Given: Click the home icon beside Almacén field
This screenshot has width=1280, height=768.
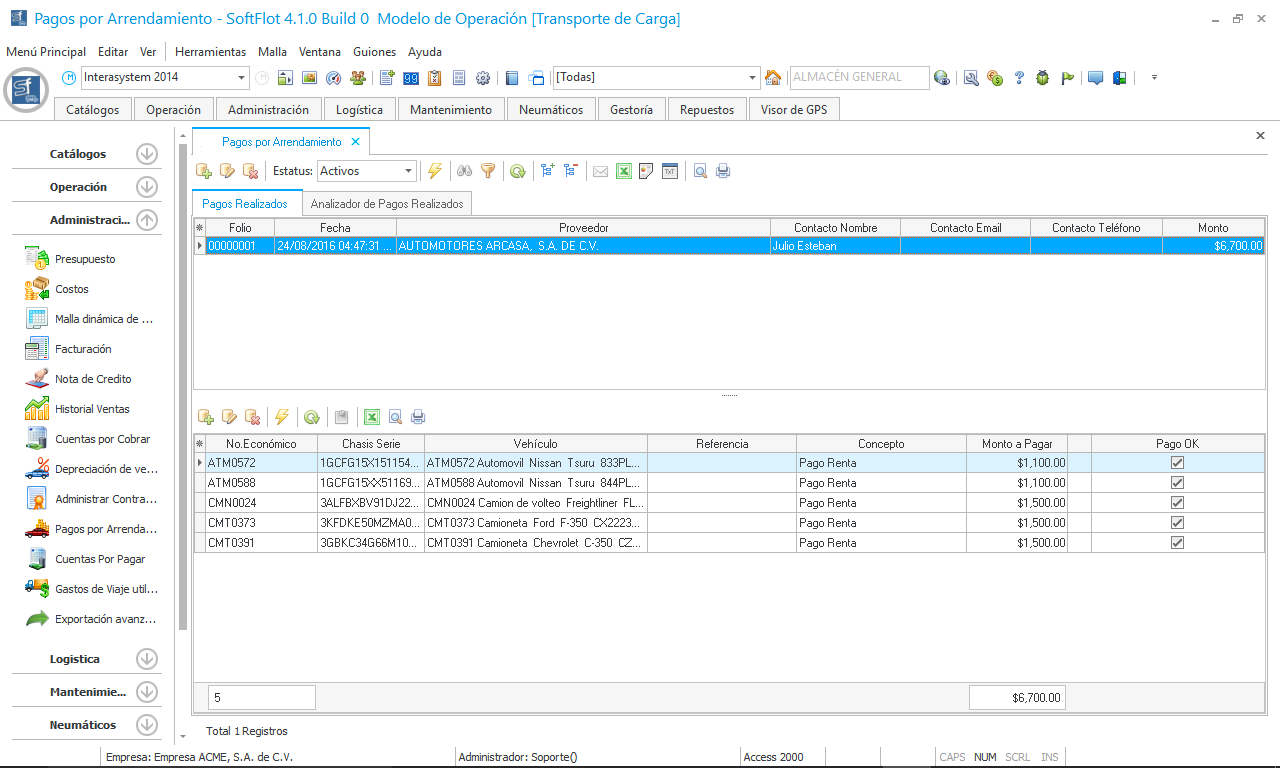Looking at the screenshot, I should click(x=773, y=78).
